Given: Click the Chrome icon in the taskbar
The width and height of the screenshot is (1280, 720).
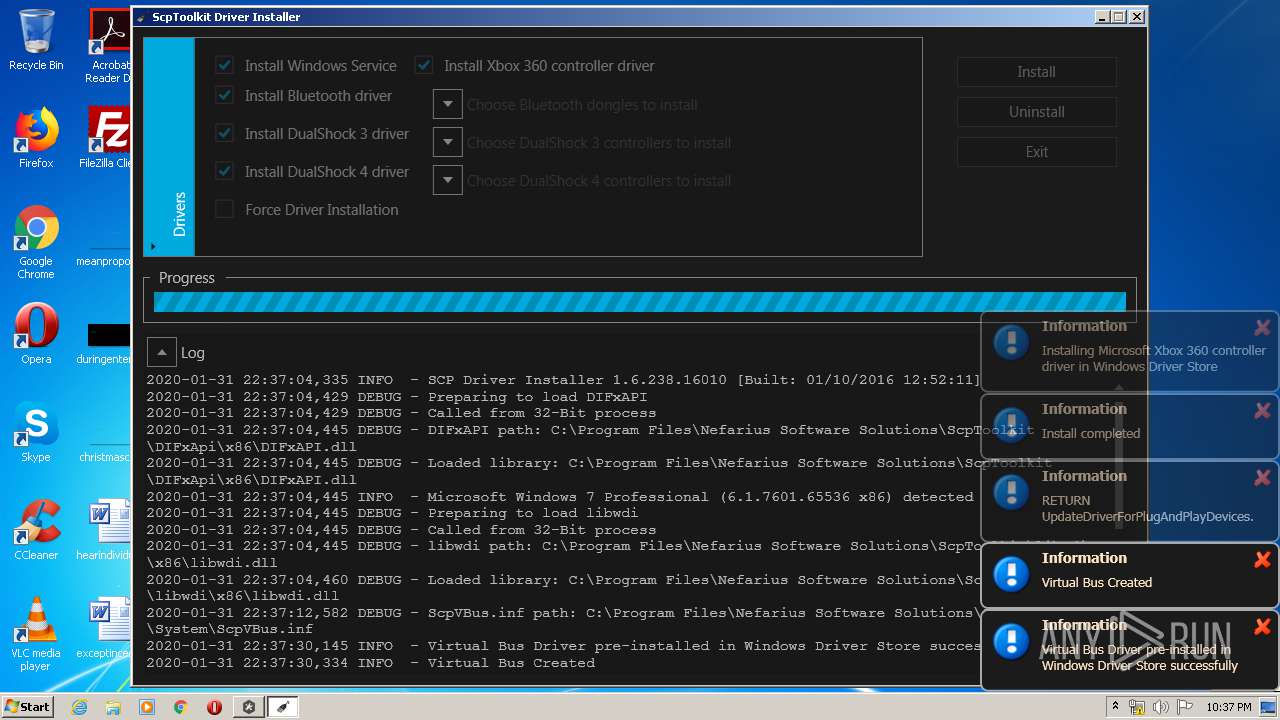Looking at the screenshot, I should (x=181, y=707).
